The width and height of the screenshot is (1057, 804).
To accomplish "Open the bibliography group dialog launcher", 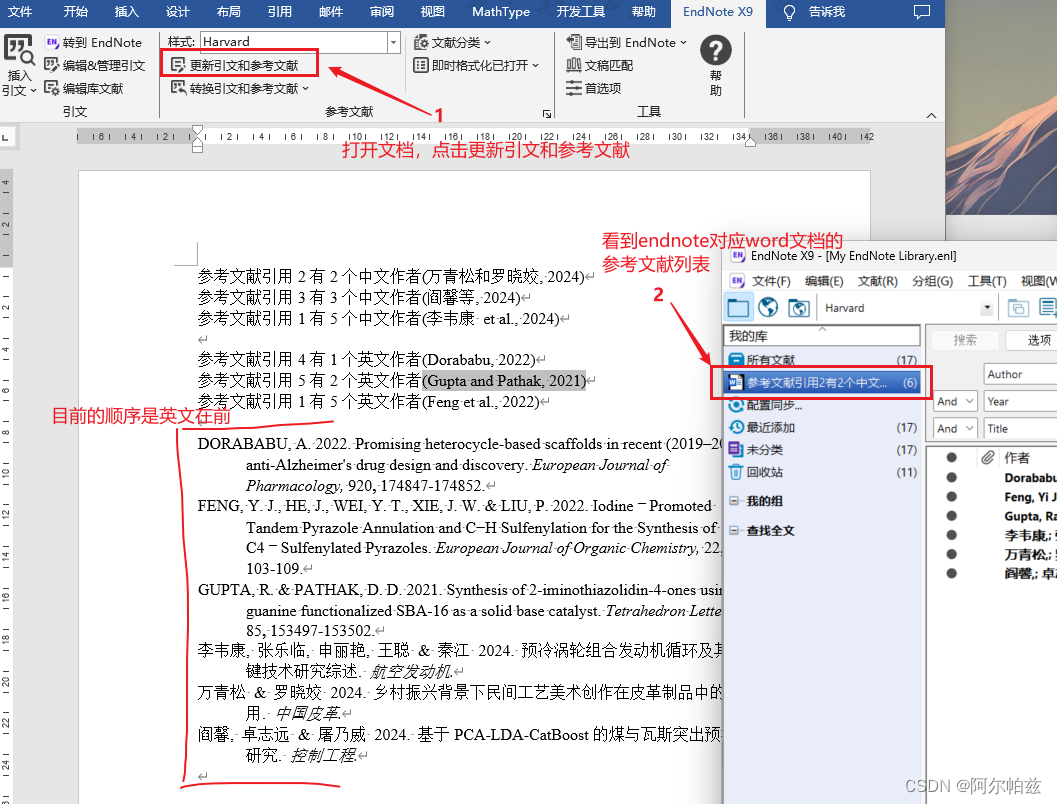I will pyautogui.click(x=547, y=114).
